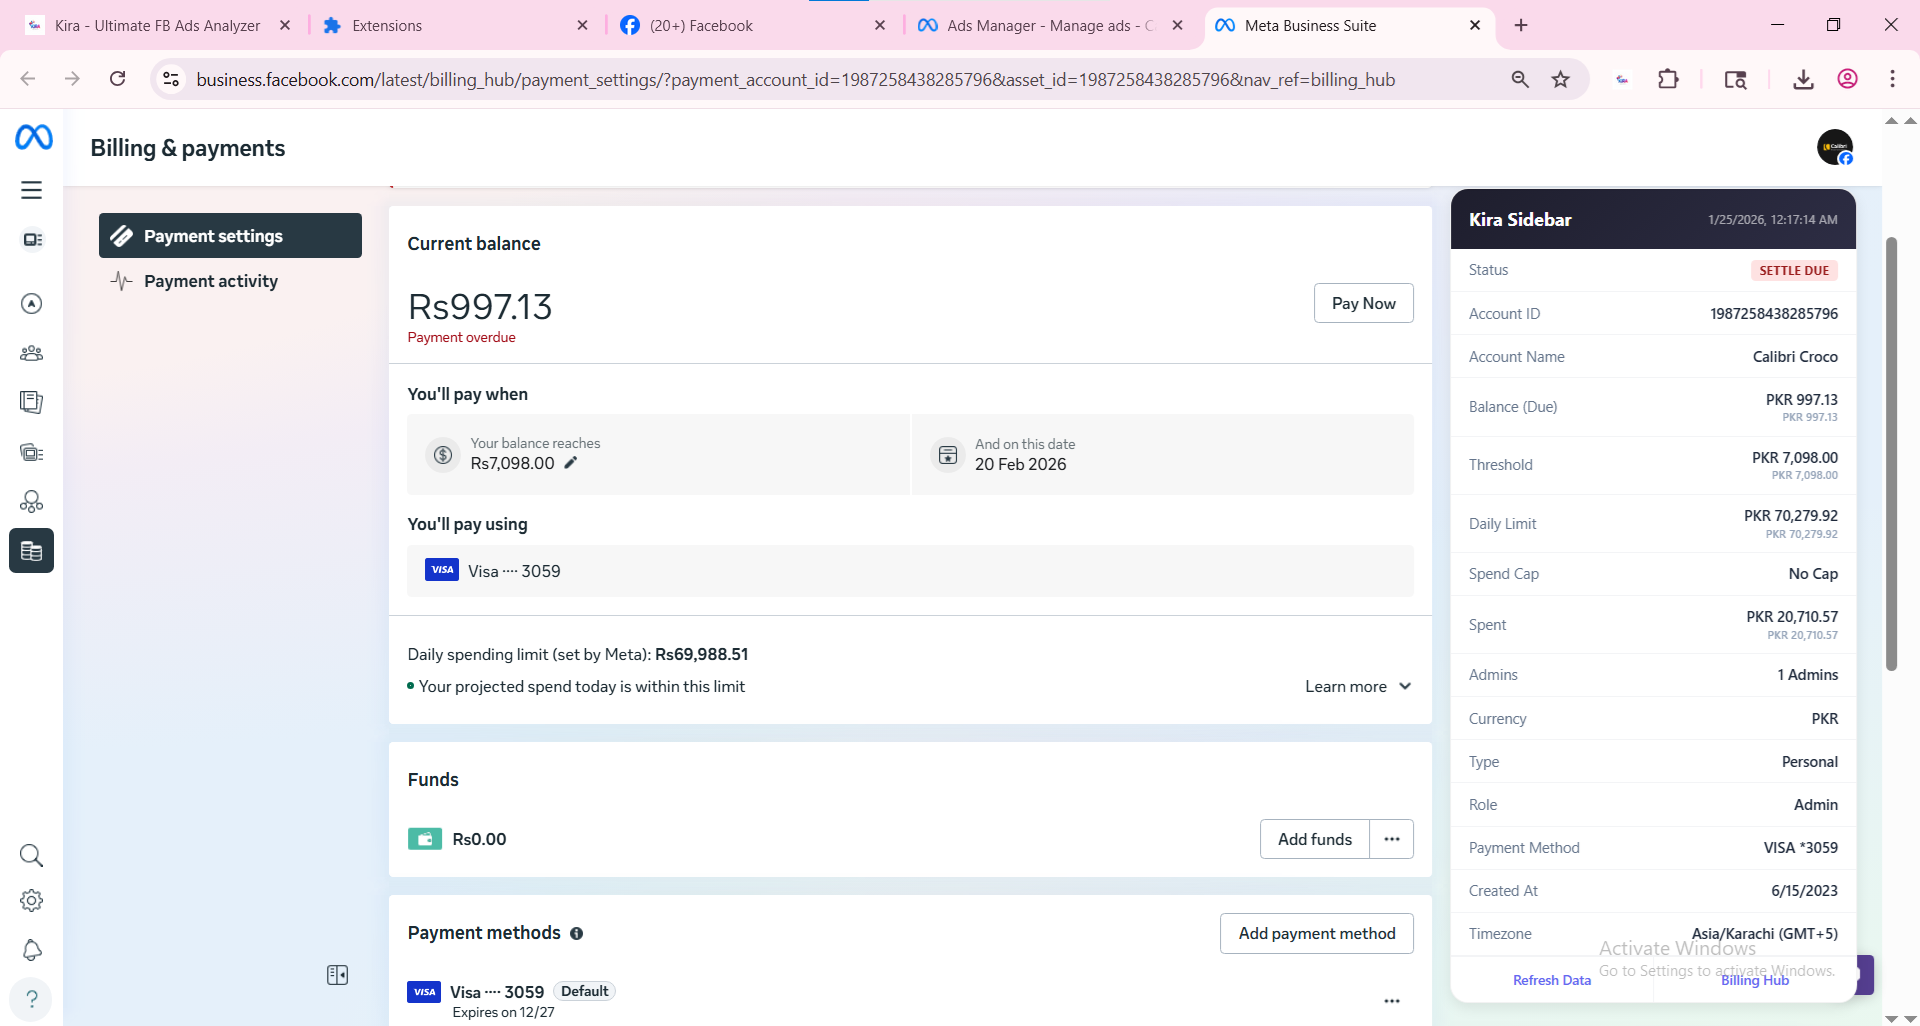Screen dimensions: 1920x1026
Task: Click the Default badge on Visa card
Action: tap(584, 991)
